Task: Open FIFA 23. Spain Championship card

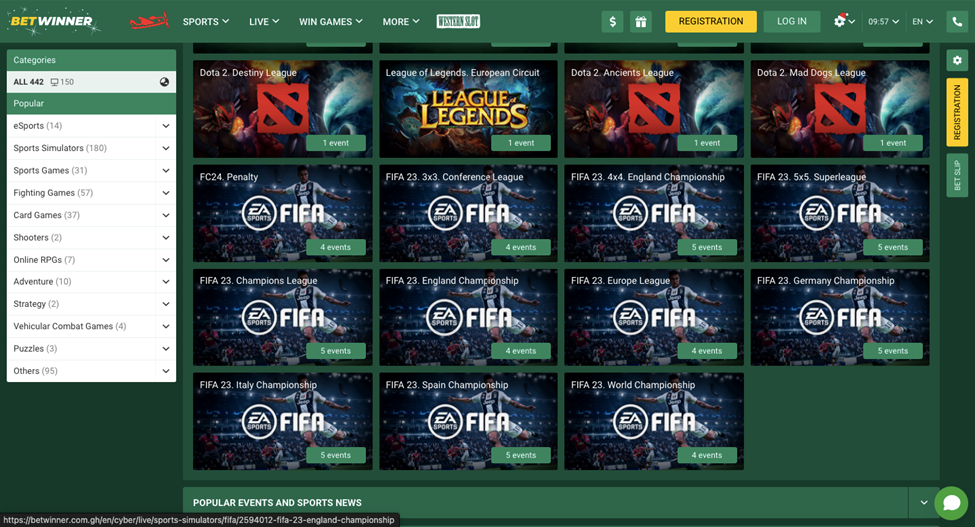Action: 468,421
